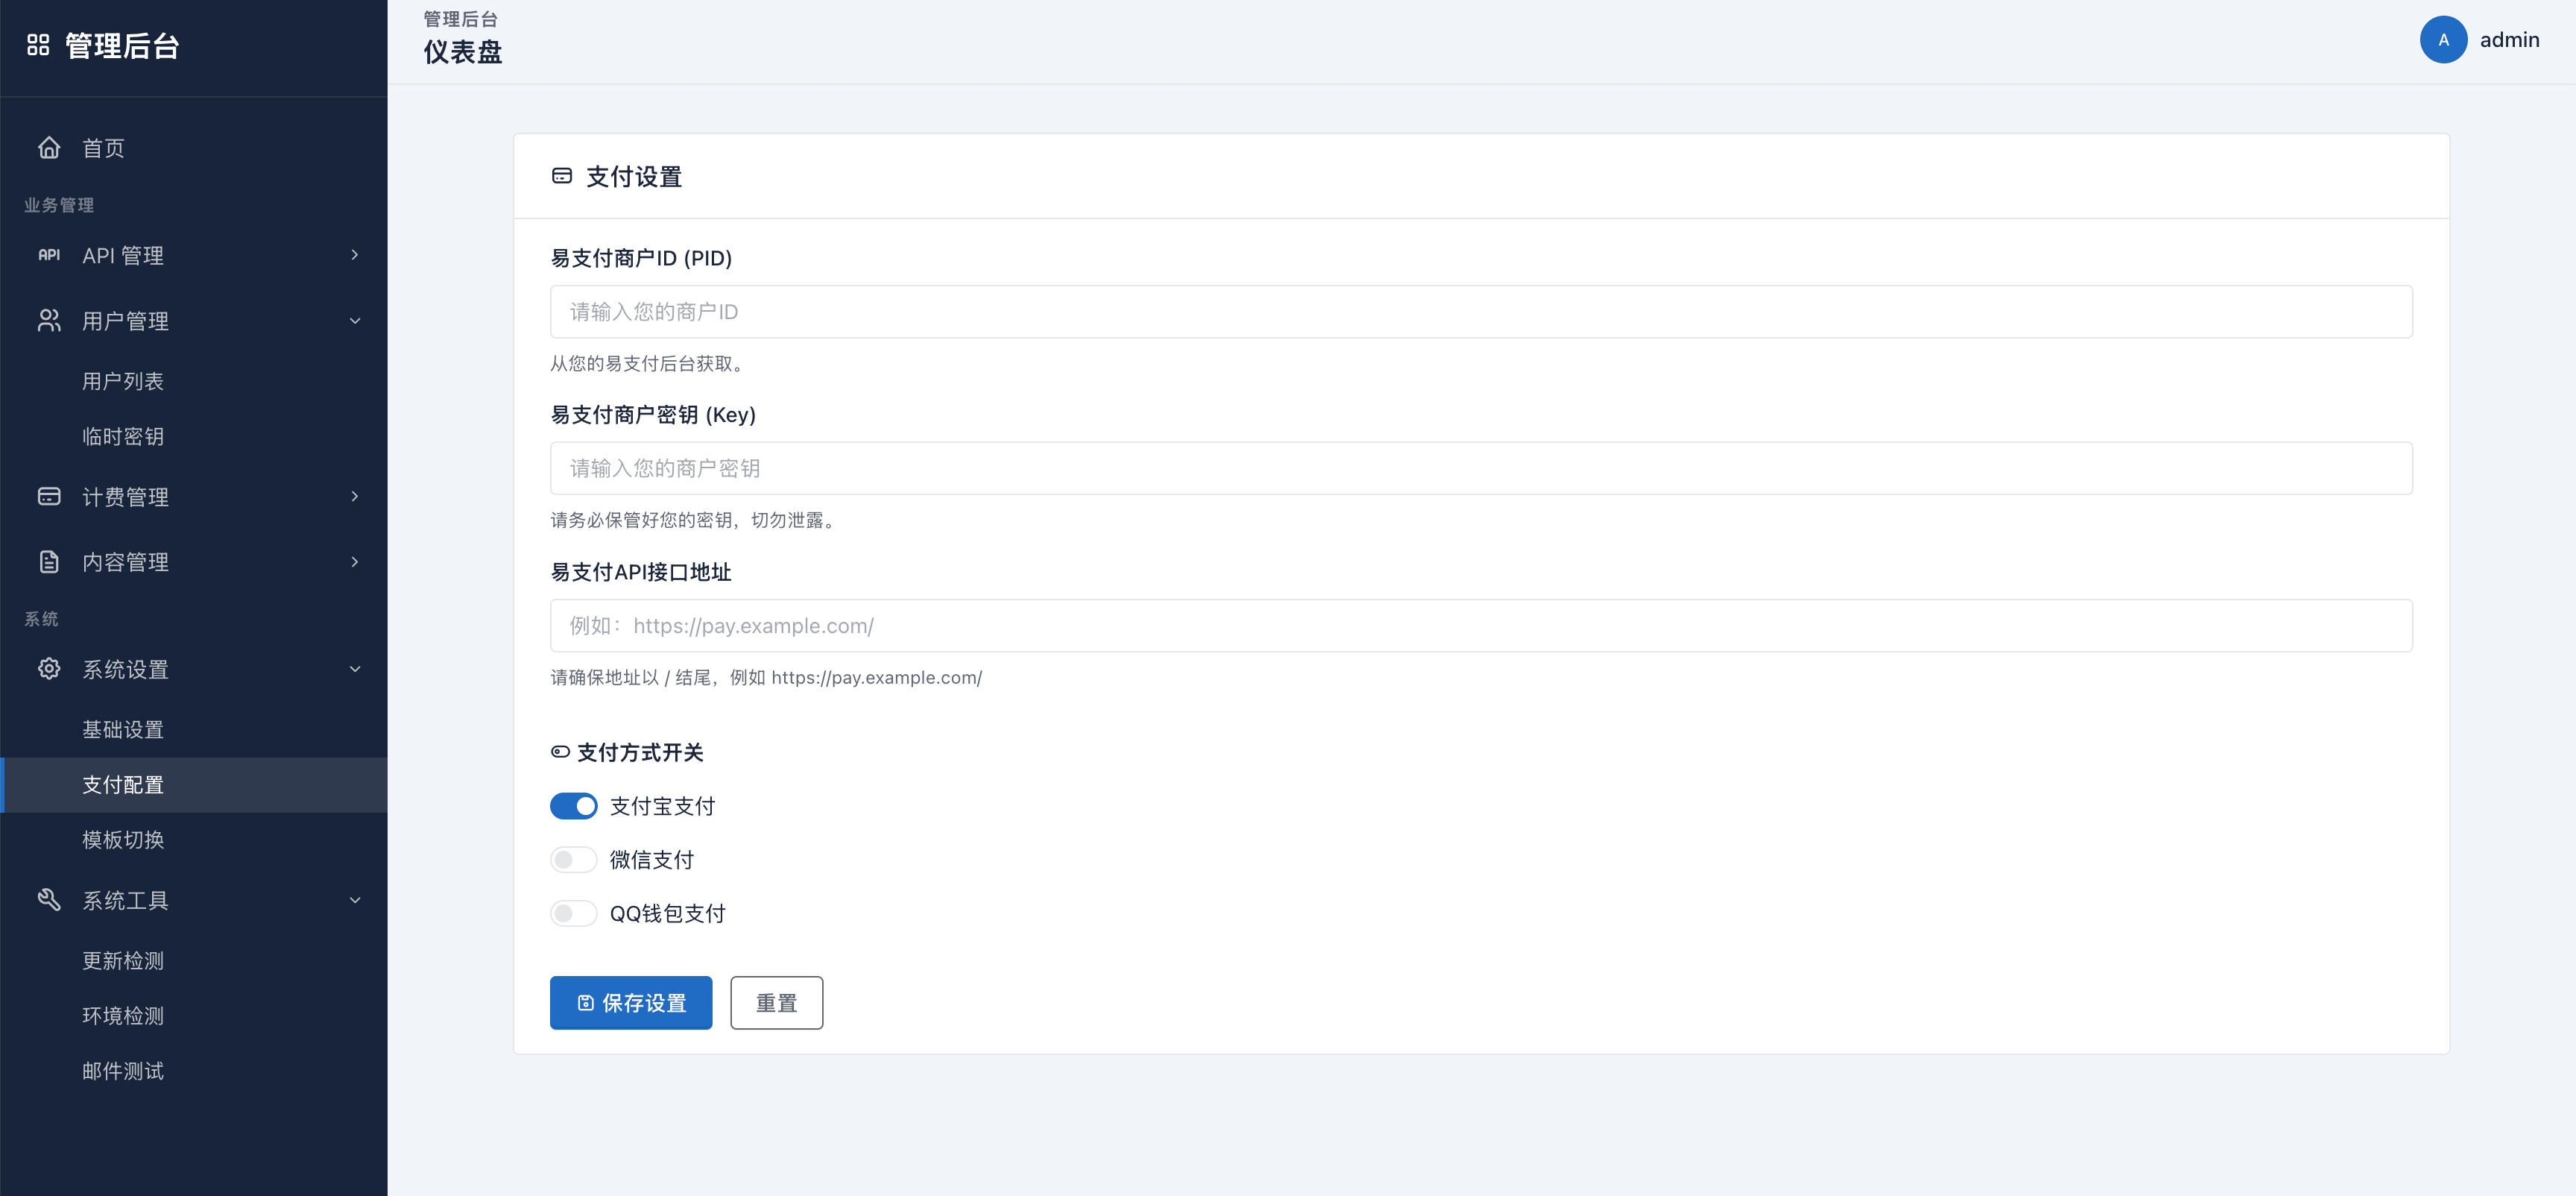2576x1196 pixels.
Task: Open 更新检测 menu item
Action: (x=194, y=960)
